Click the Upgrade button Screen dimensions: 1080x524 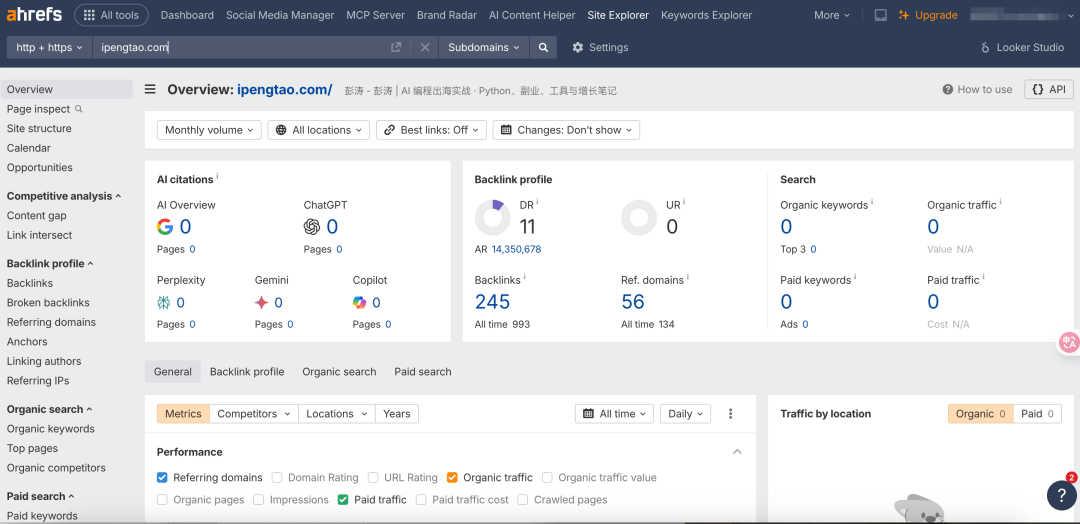(x=928, y=15)
